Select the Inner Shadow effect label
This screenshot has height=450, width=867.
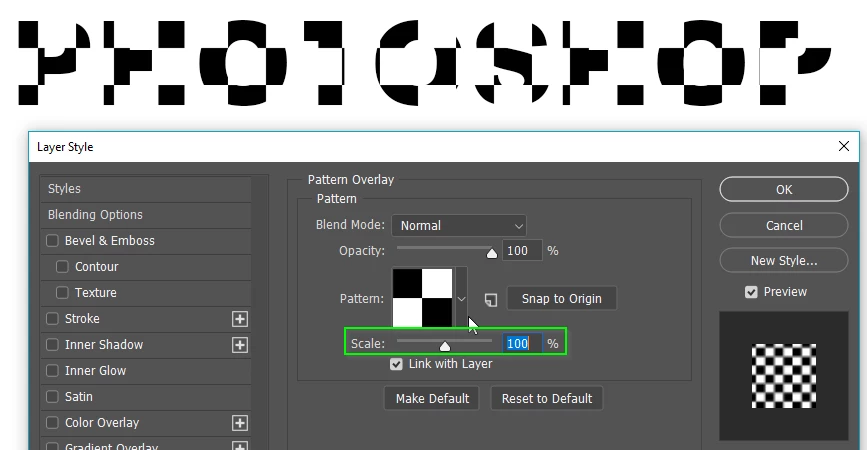click(104, 344)
